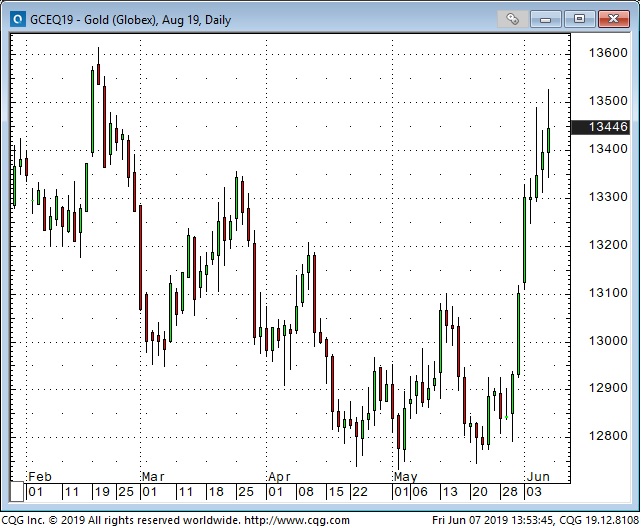Click the GCEQ19 Gold chart title text

[131, 20]
